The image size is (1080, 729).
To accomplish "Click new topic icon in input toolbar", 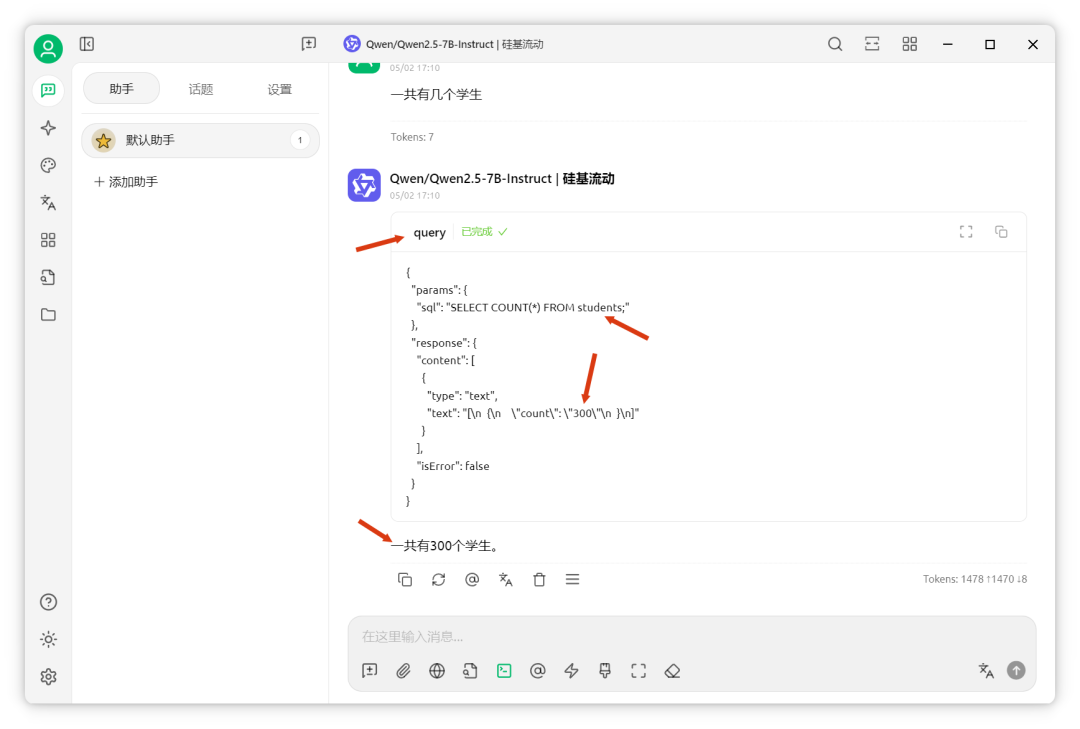I will tap(370, 670).
